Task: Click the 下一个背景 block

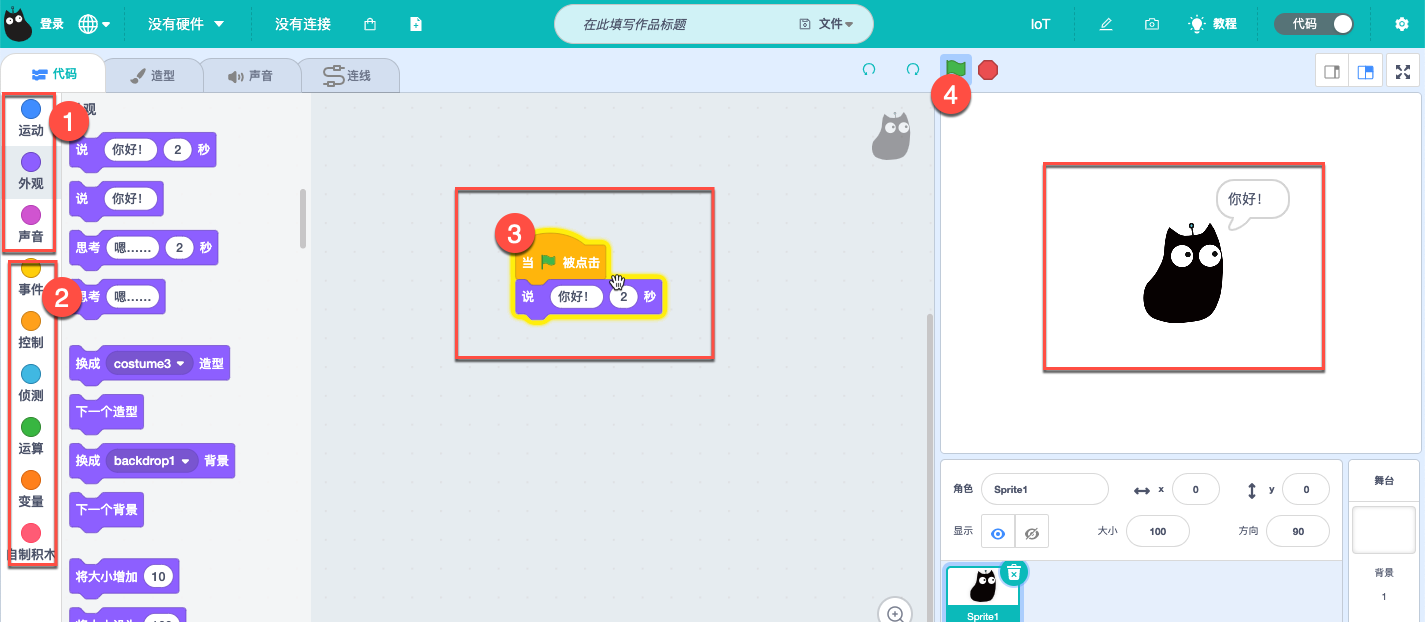Action: click(107, 509)
